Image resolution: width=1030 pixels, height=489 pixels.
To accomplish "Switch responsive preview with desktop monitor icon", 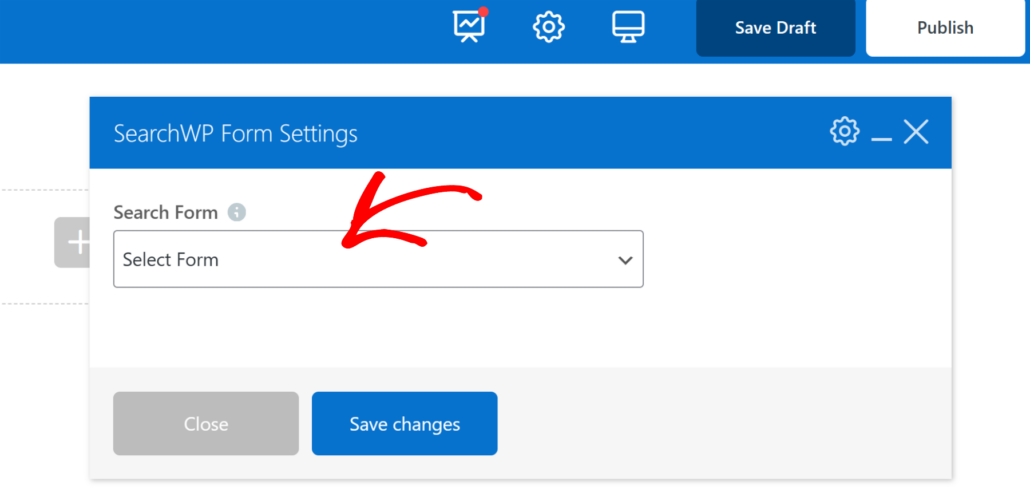I will [x=628, y=27].
